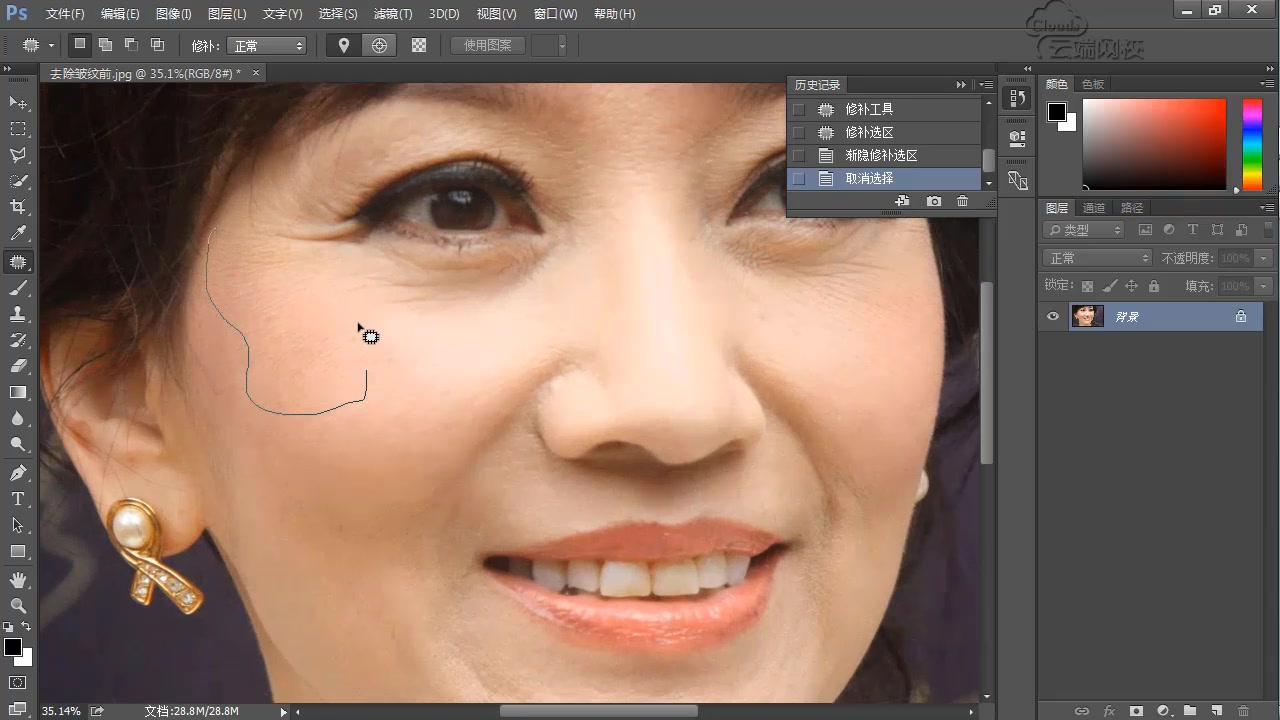The image size is (1280, 720).
Task: Open the 图像(I) menu
Action: [x=174, y=14]
